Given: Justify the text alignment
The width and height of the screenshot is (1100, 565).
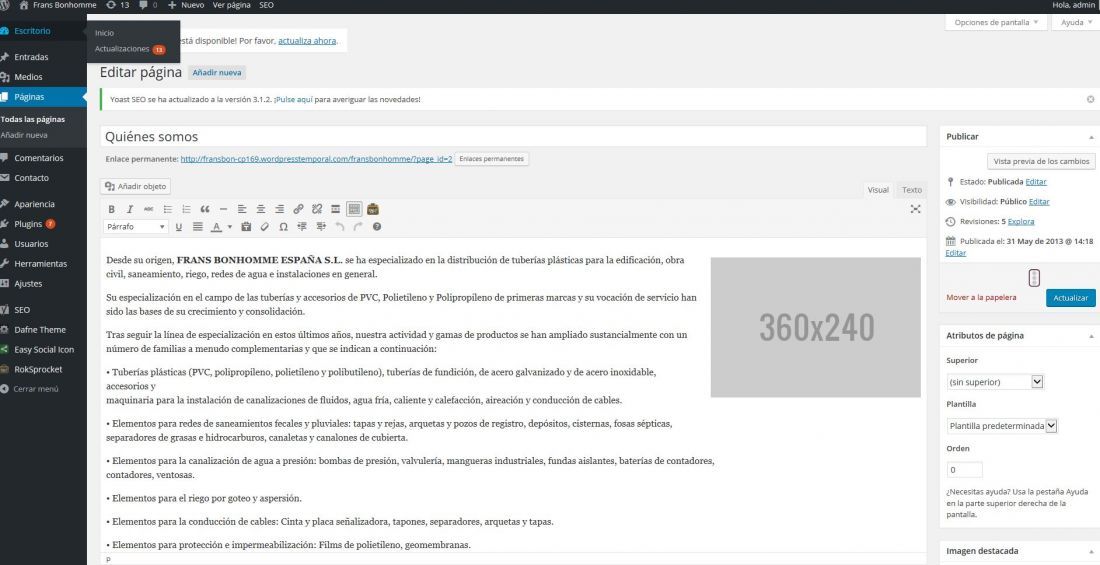Looking at the screenshot, I should pyautogui.click(x=198, y=227).
